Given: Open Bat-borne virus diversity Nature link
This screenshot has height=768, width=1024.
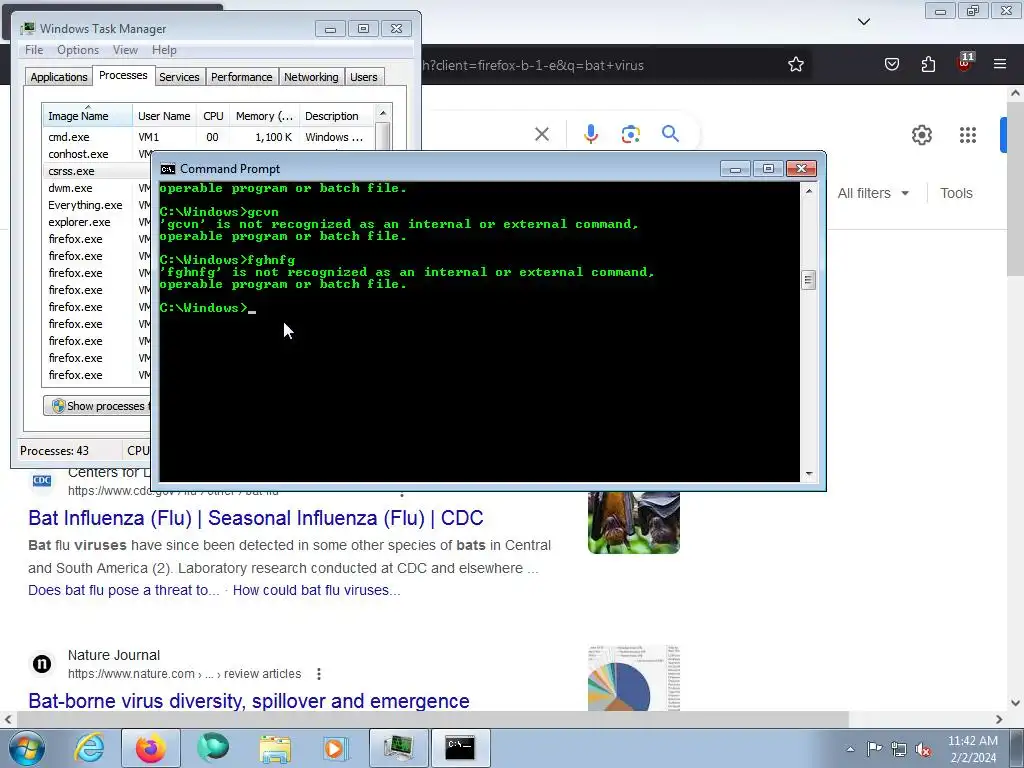Looking at the screenshot, I should 249,701.
